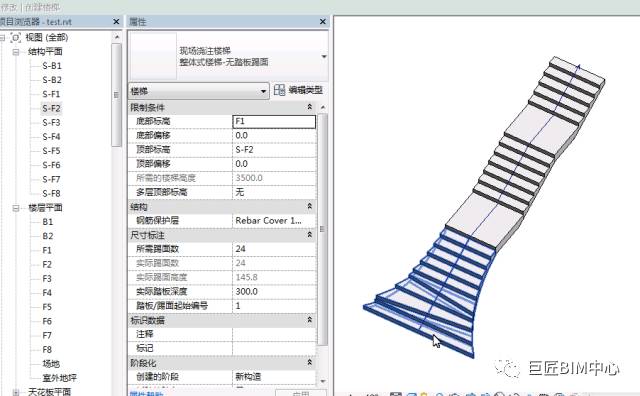This screenshot has width=640, height=396.
Task: Click the 所需踢面数 value 24
Action: 274,249
